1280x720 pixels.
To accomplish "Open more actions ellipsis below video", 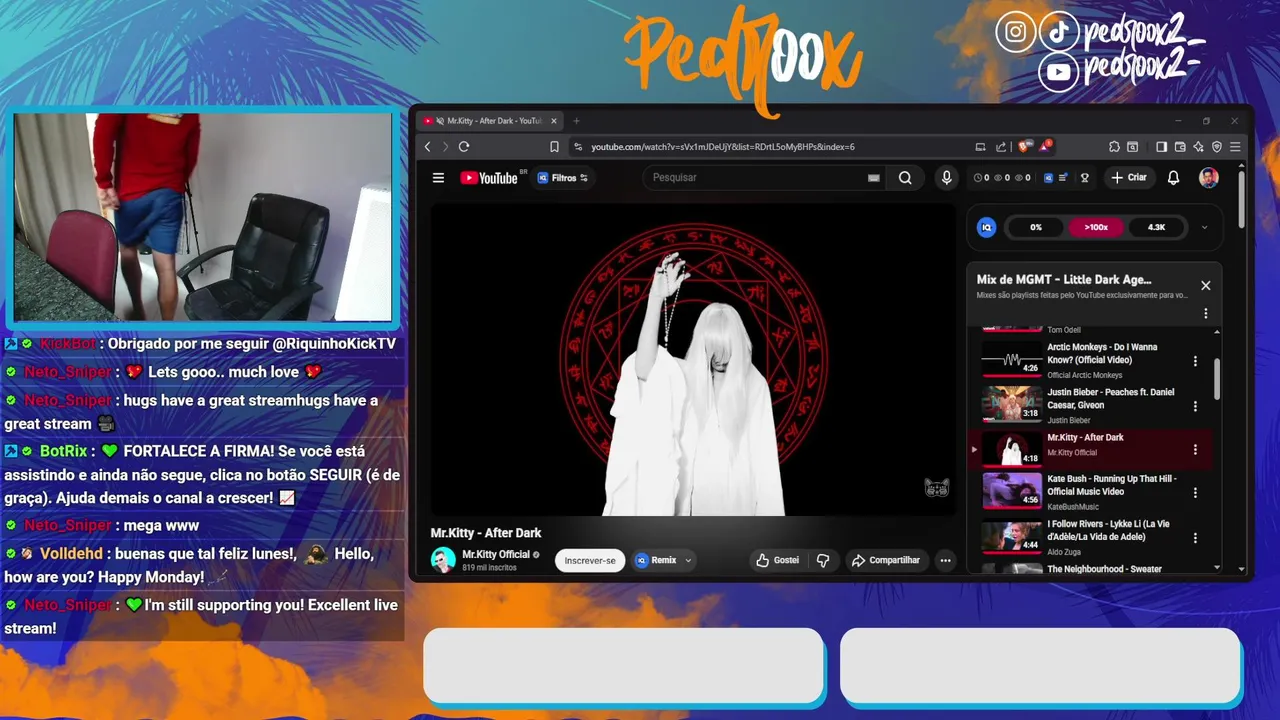I will coord(945,560).
